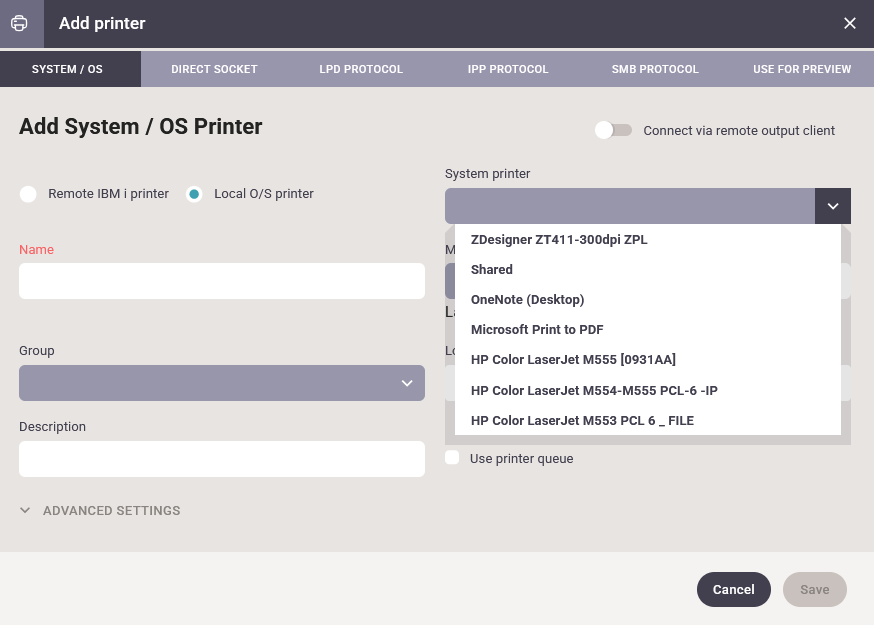This screenshot has width=874, height=625.
Task: Click the Save button
Action: [814, 590]
